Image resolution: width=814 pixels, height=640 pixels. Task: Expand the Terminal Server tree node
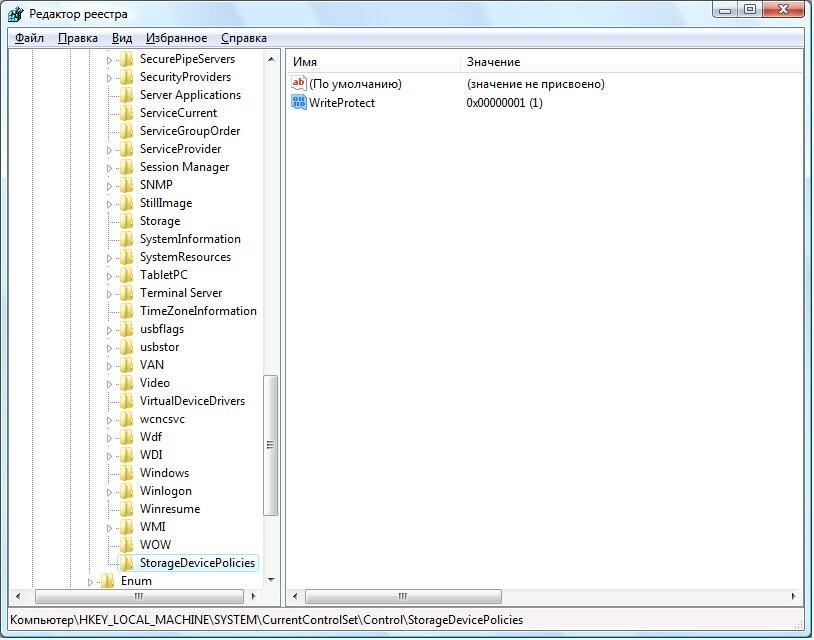109,294
